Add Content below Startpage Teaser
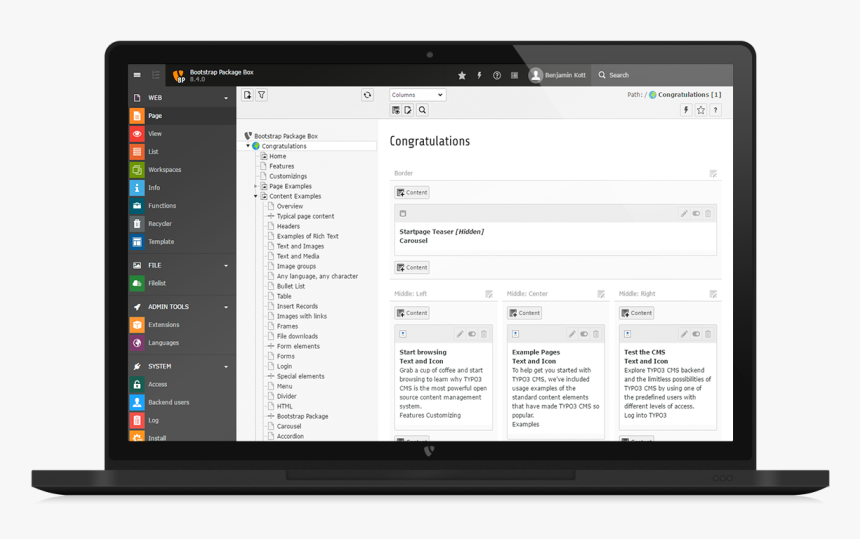The height and width of the screenshot is (539, 860). (x=412, y=268)
